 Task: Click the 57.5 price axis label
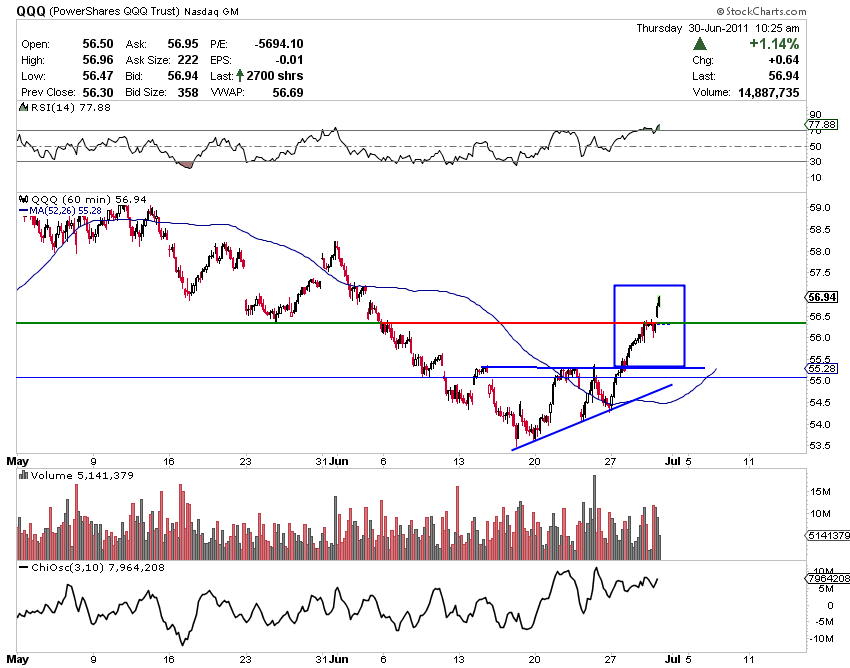tap(820, 273)
